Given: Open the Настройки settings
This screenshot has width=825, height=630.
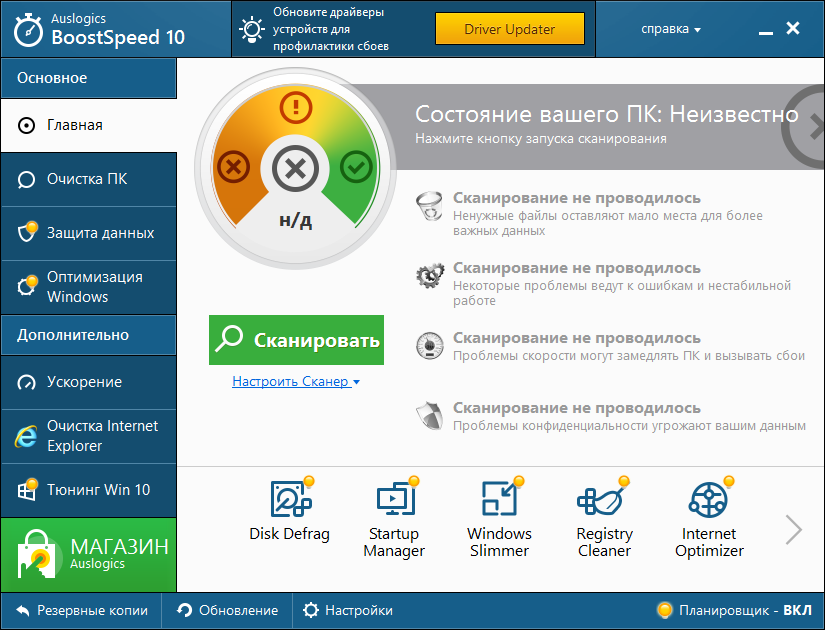Looking at the screenshot, I should pyautogui.click(x=348, y=610).
